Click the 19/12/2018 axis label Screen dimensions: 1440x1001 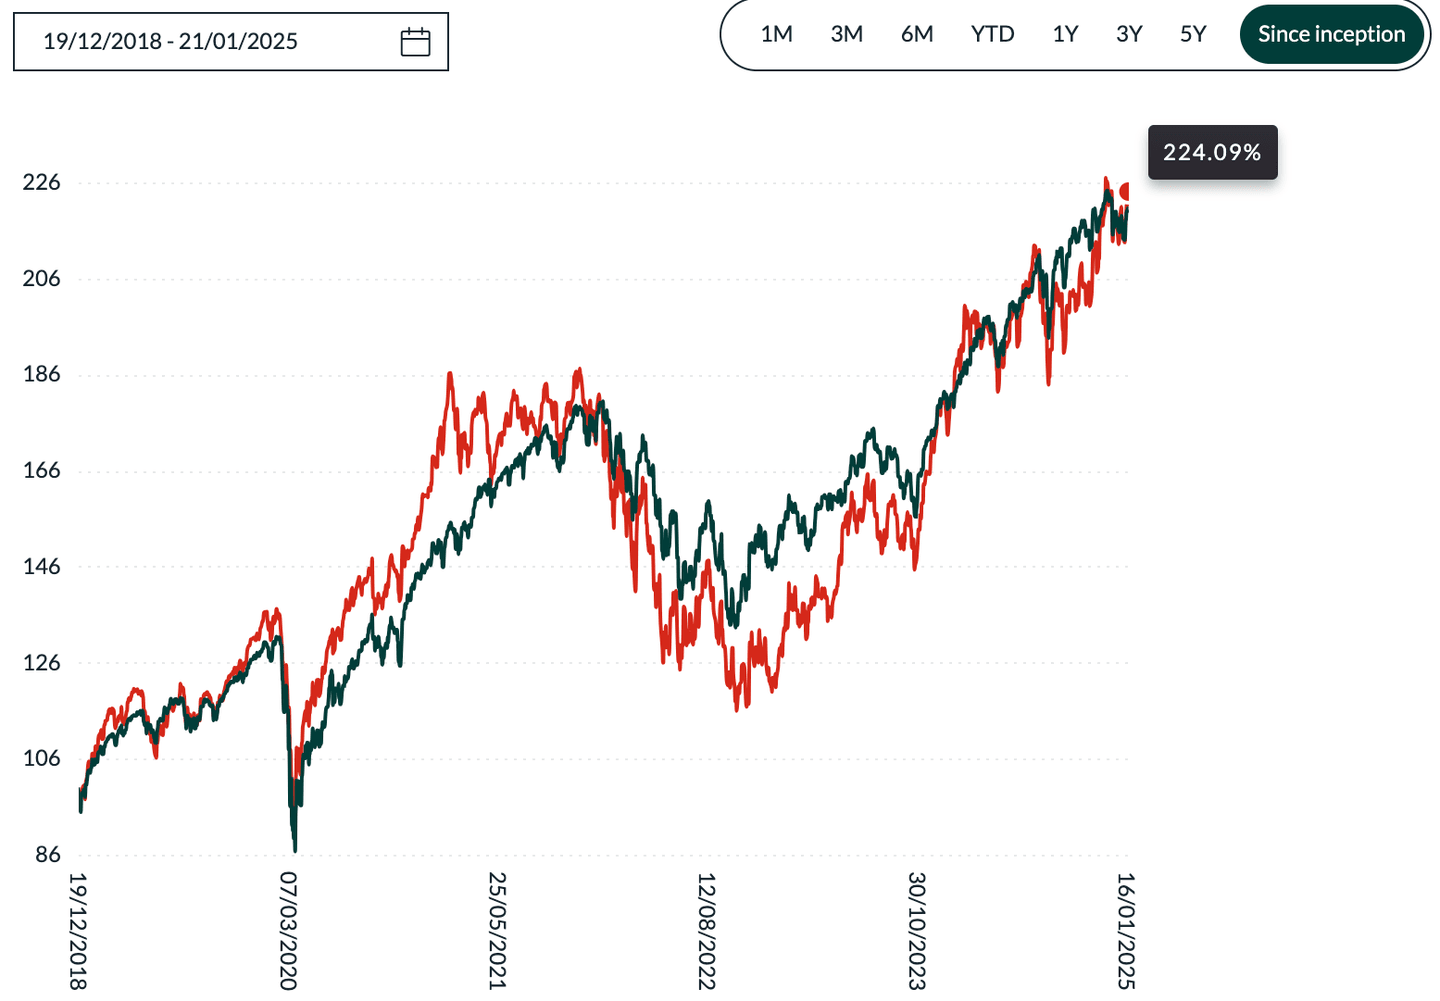pyautogui.click(x=77, y=930)
